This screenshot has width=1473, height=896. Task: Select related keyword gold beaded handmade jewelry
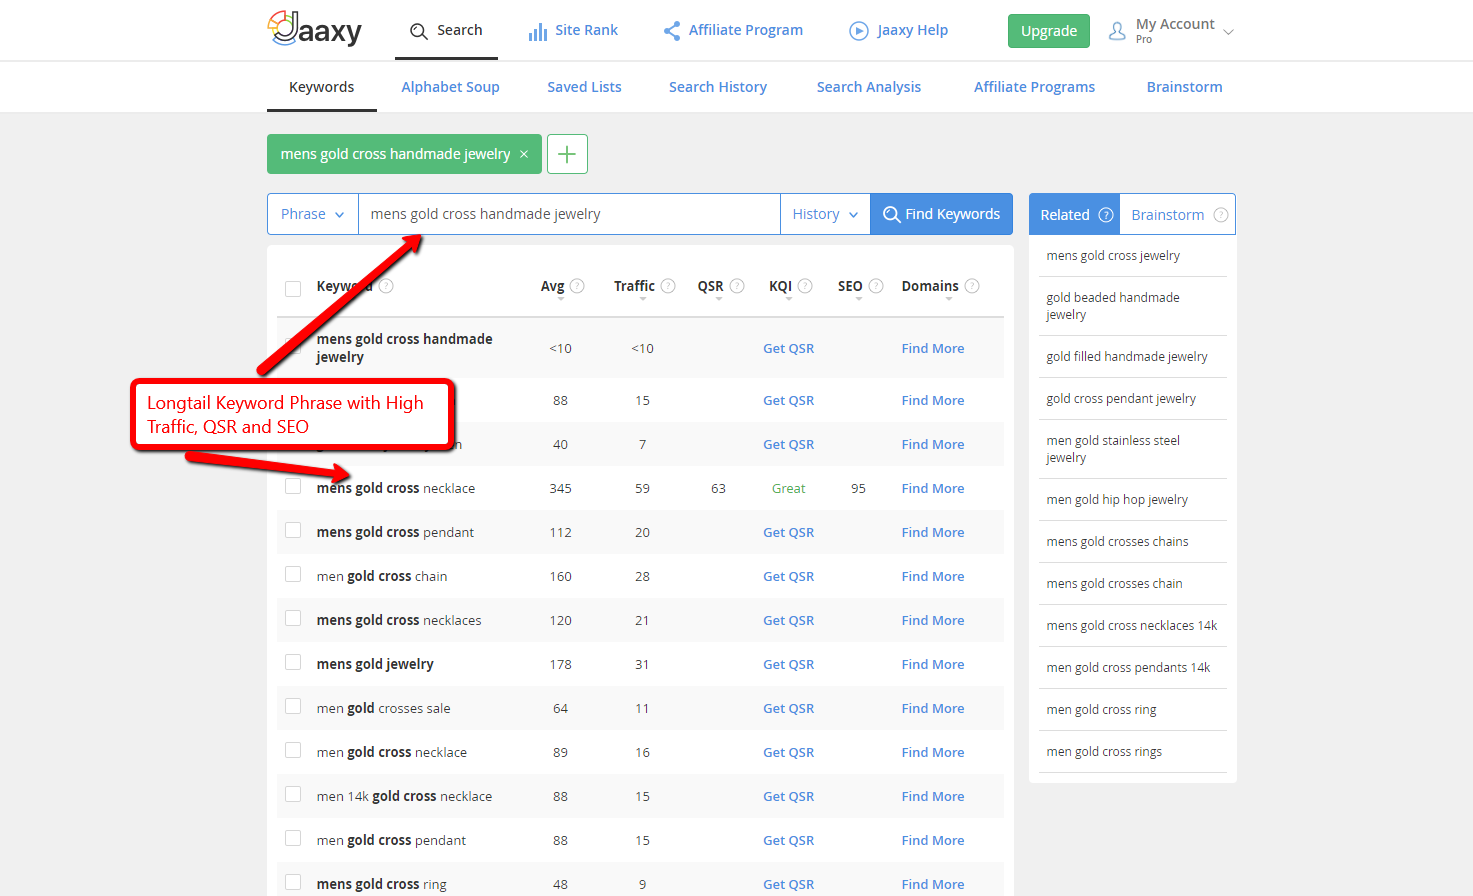(1113, 306)
